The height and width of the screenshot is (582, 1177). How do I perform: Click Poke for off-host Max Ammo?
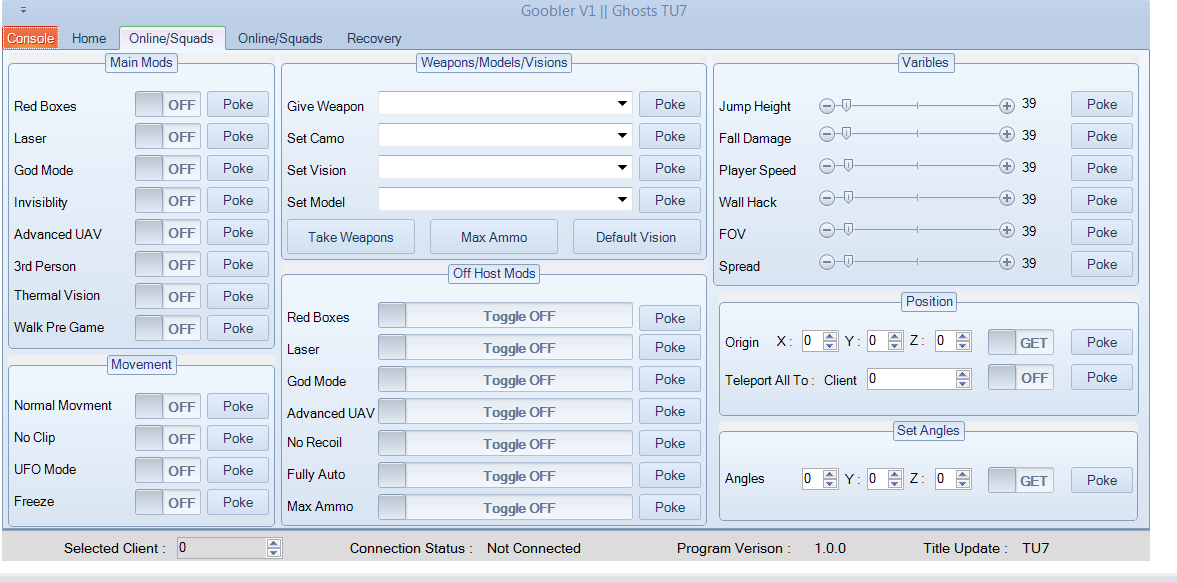point(670,507)
